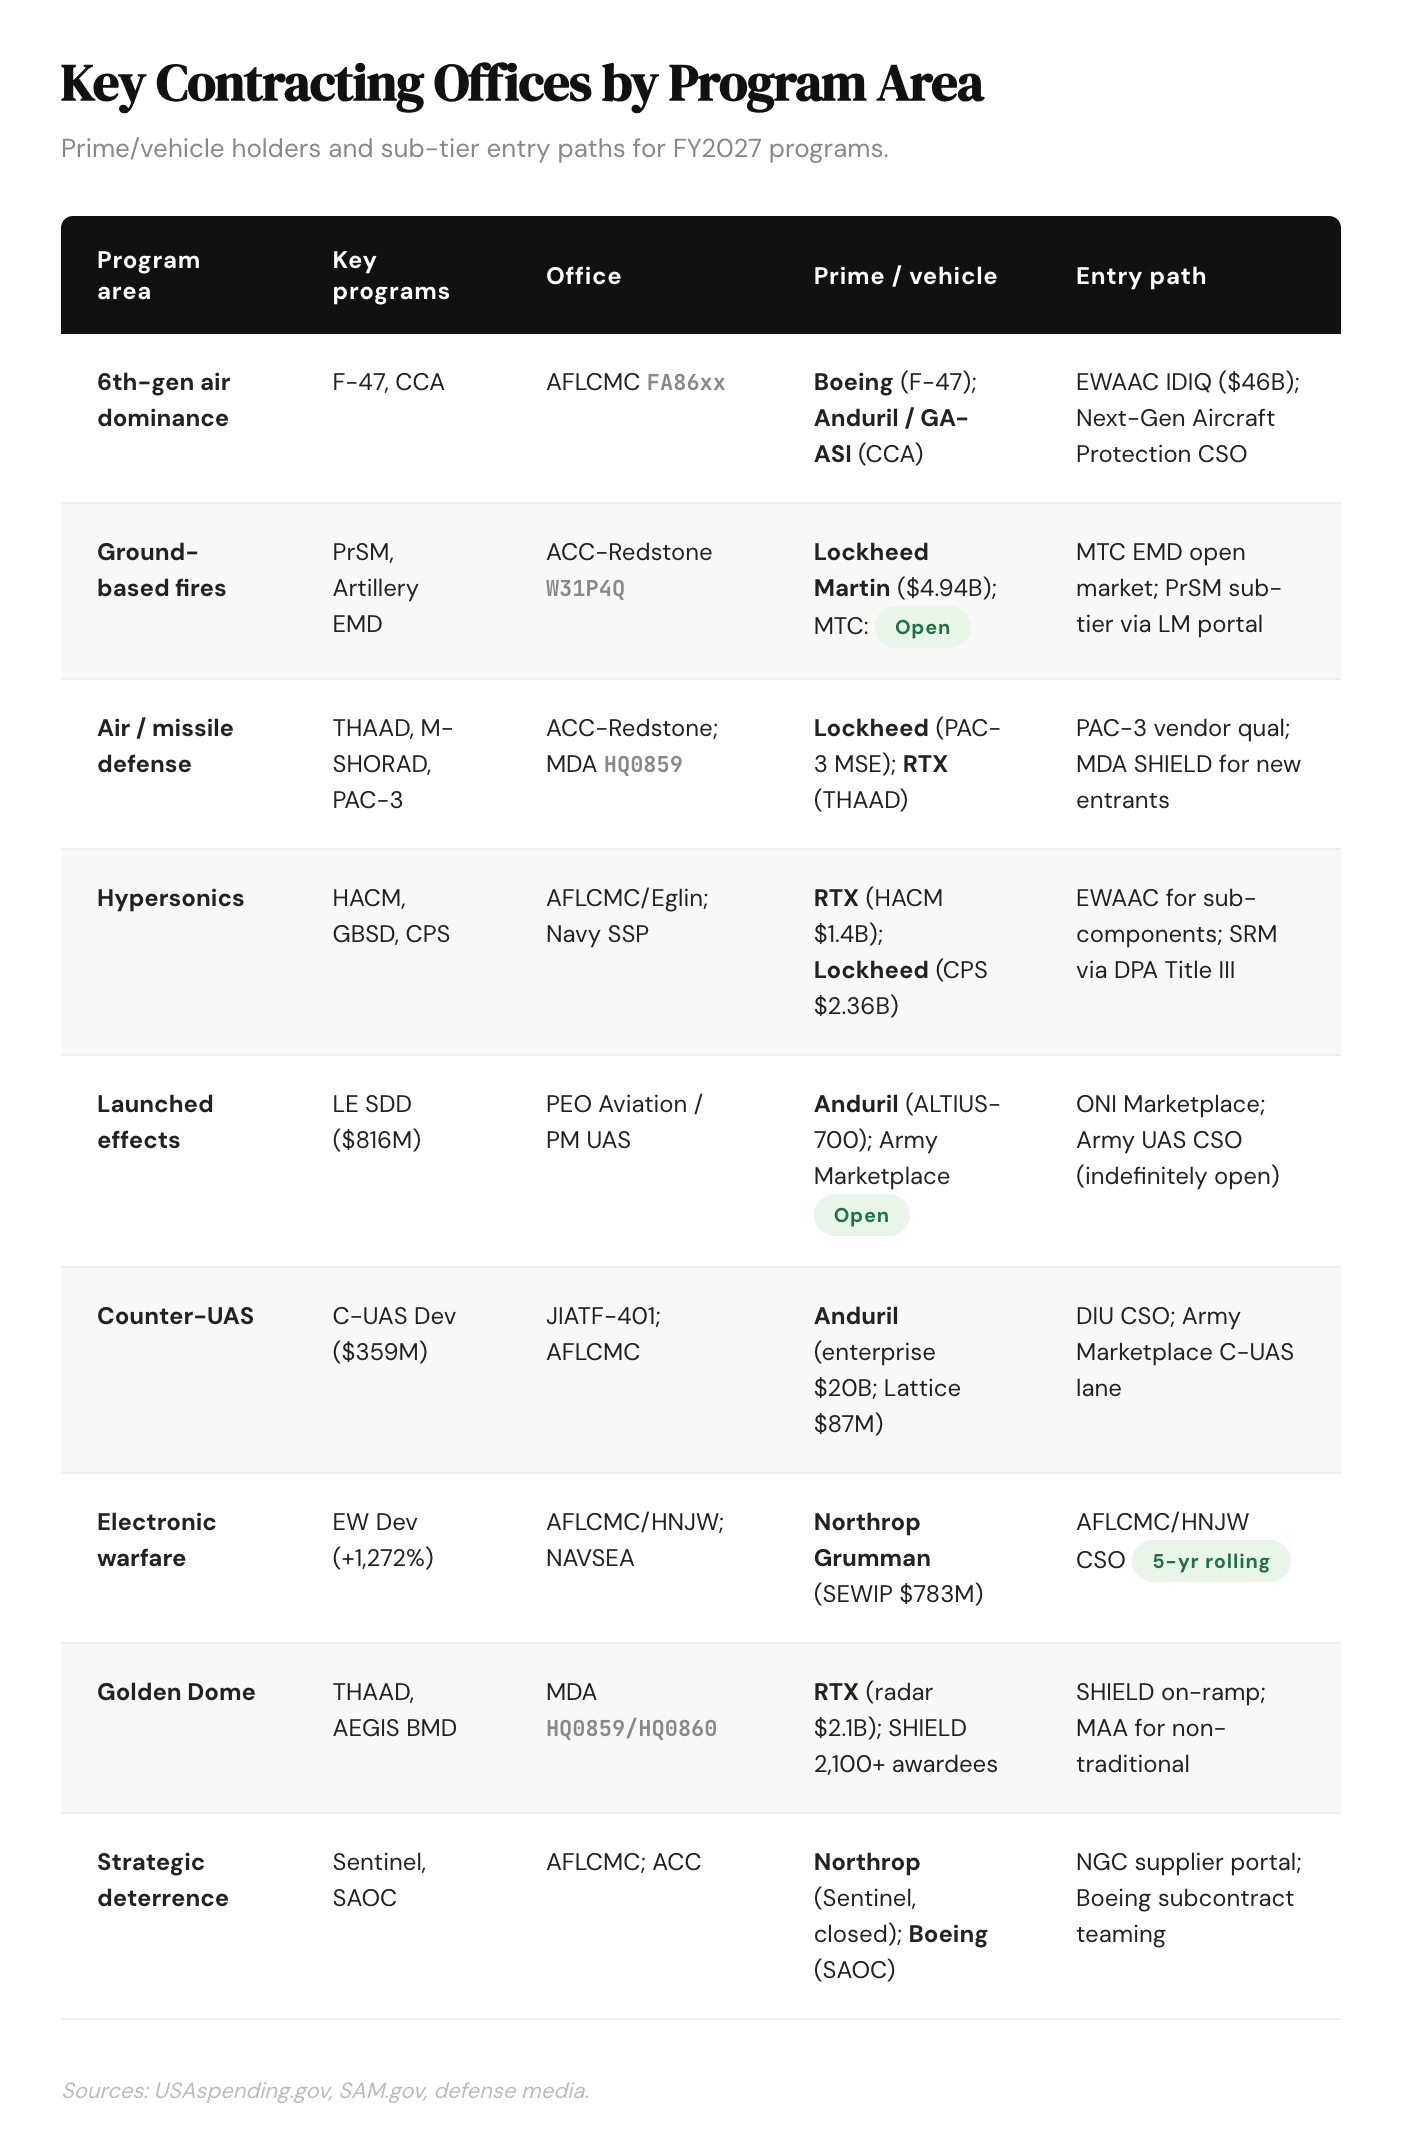This screenshot has height=2148, width=1402.
Task: Click the Open badge beside MTC
Action: [x=922, y=627]
